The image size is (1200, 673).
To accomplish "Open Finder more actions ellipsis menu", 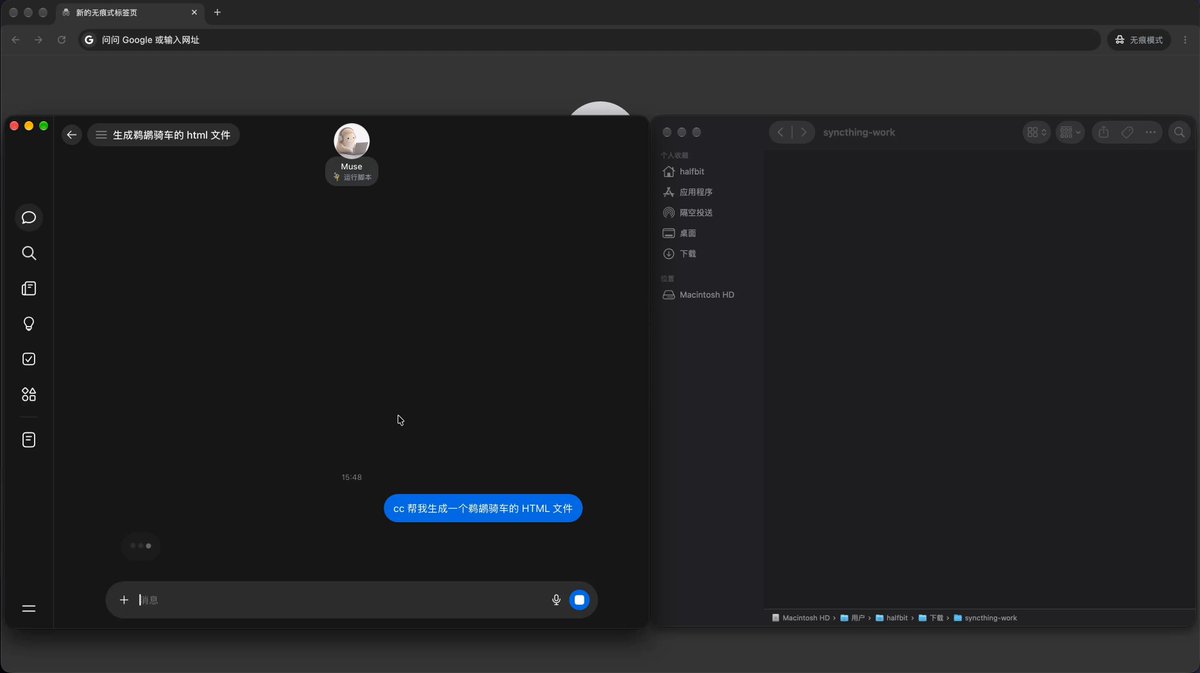I will tap(1151, 132).
